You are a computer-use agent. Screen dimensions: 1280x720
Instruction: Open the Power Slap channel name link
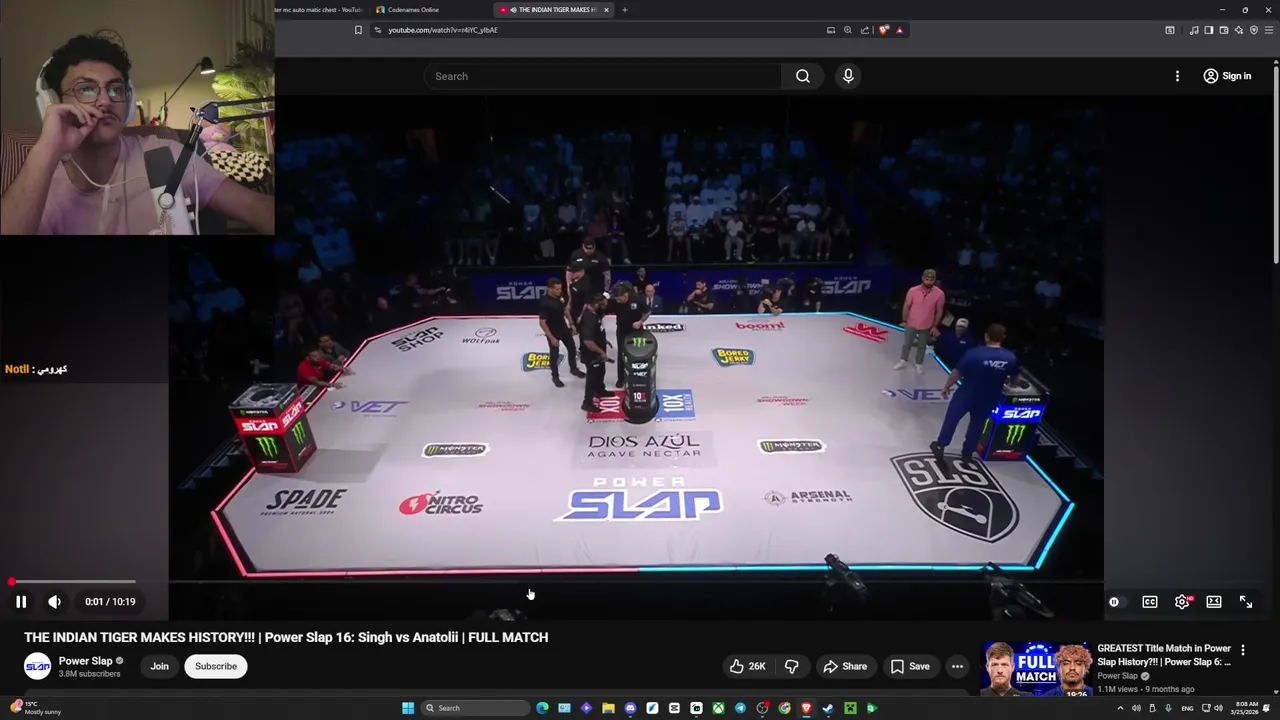(85, 661)
